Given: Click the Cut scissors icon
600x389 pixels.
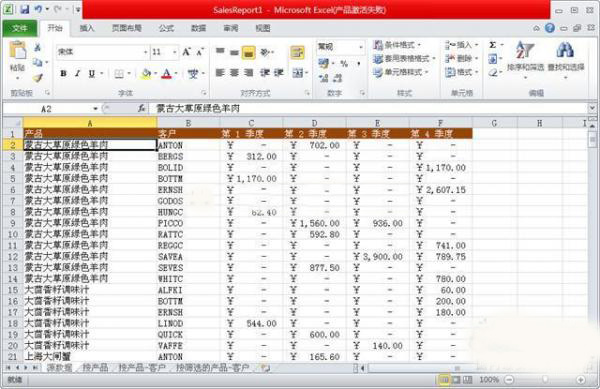Looking at the screenshot, I should point(38,47).
